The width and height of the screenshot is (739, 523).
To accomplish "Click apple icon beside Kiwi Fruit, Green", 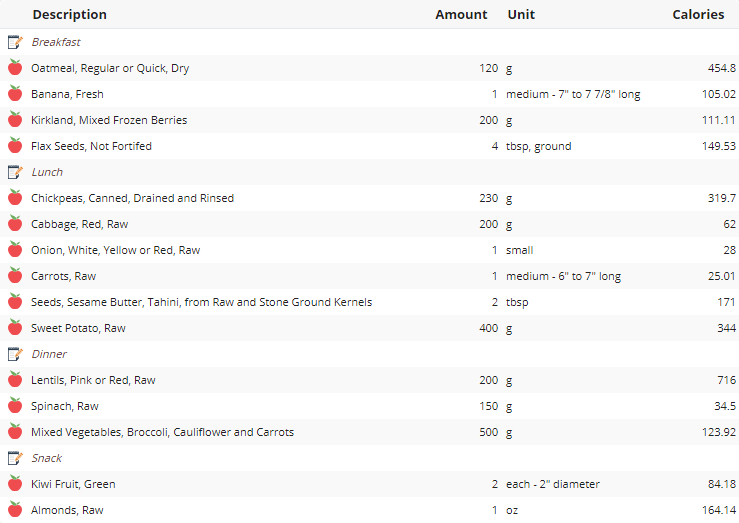I will point(15,483).
